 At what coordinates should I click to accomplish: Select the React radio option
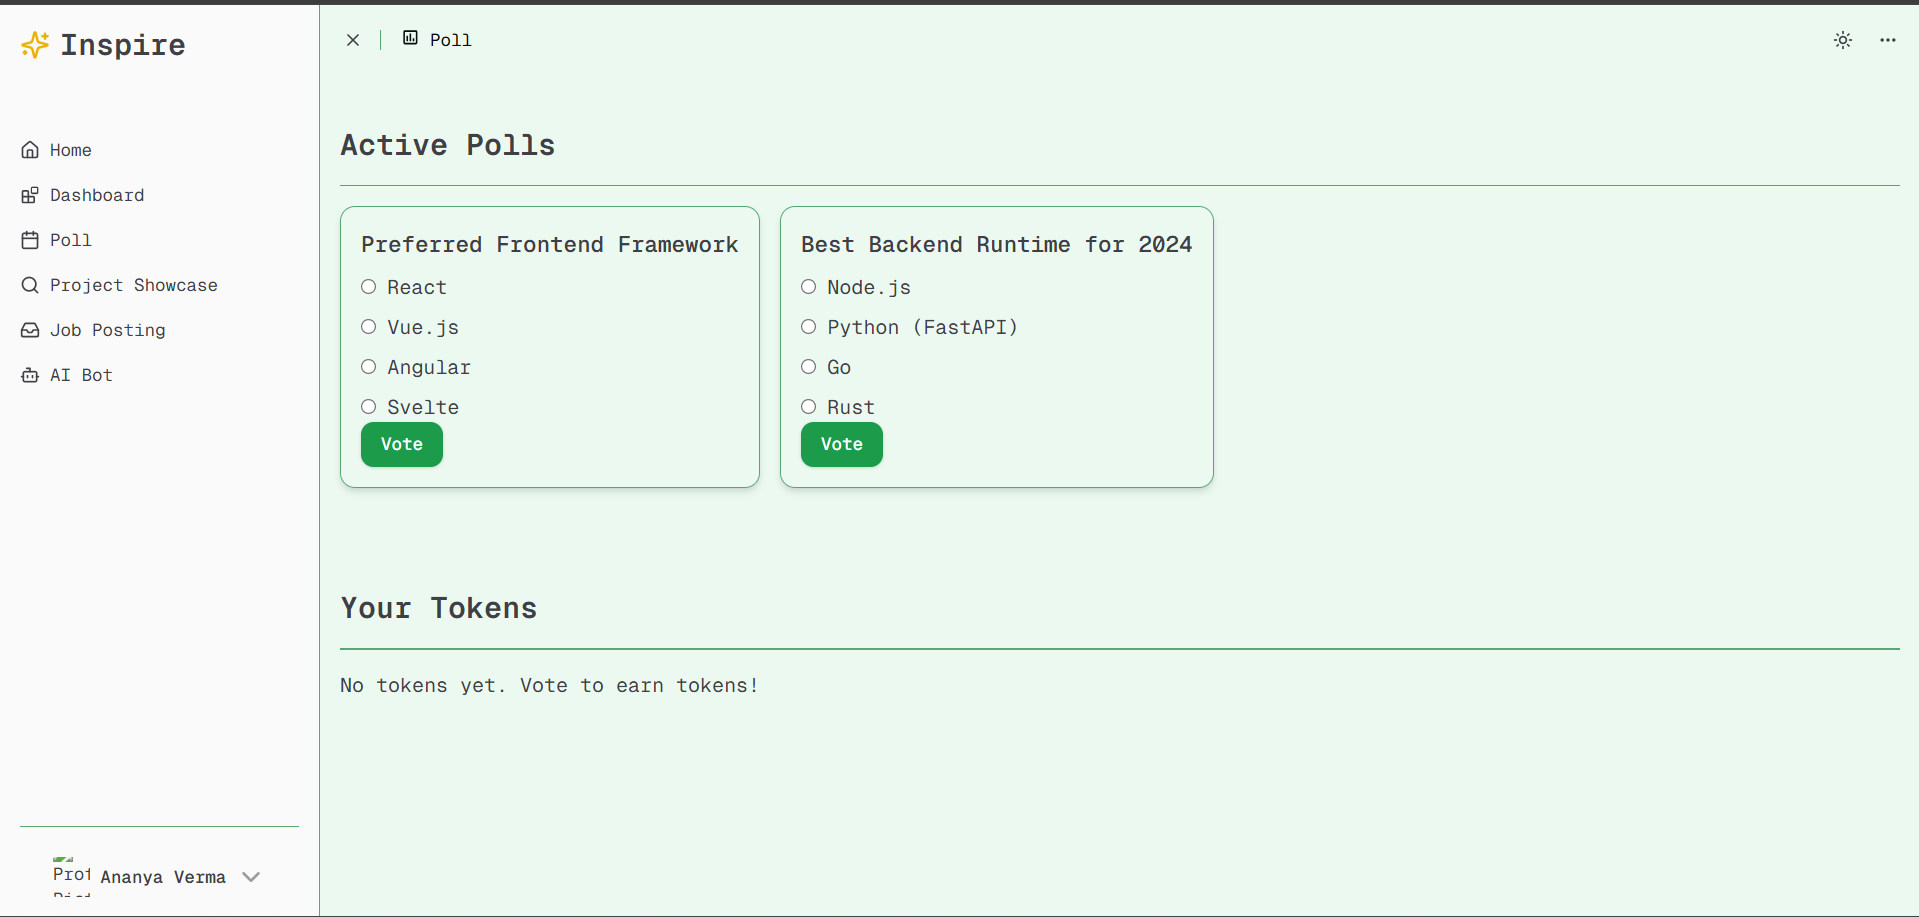[x=368, y=286]
